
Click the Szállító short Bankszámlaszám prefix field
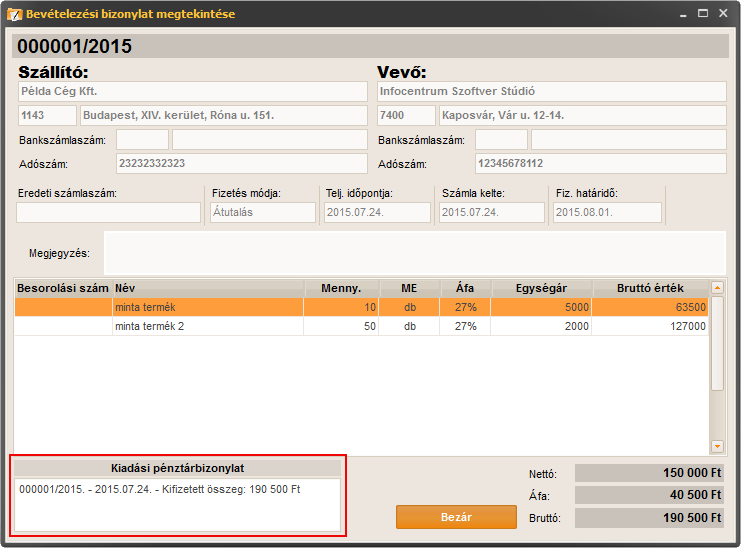(142, 140)
